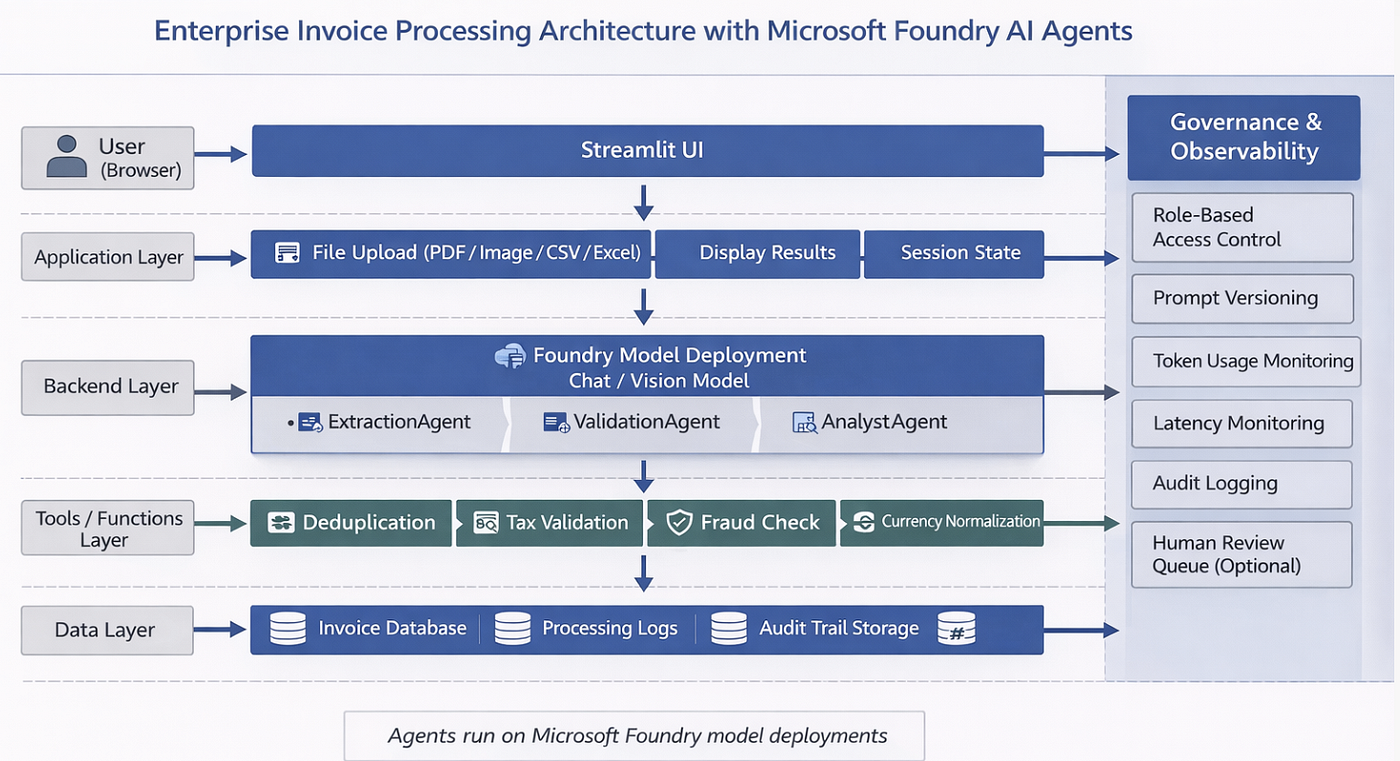The width and height of the screenshot is (1400, 761).
Task: Click the Foundry cloud icon
Action: pos(510,356)
